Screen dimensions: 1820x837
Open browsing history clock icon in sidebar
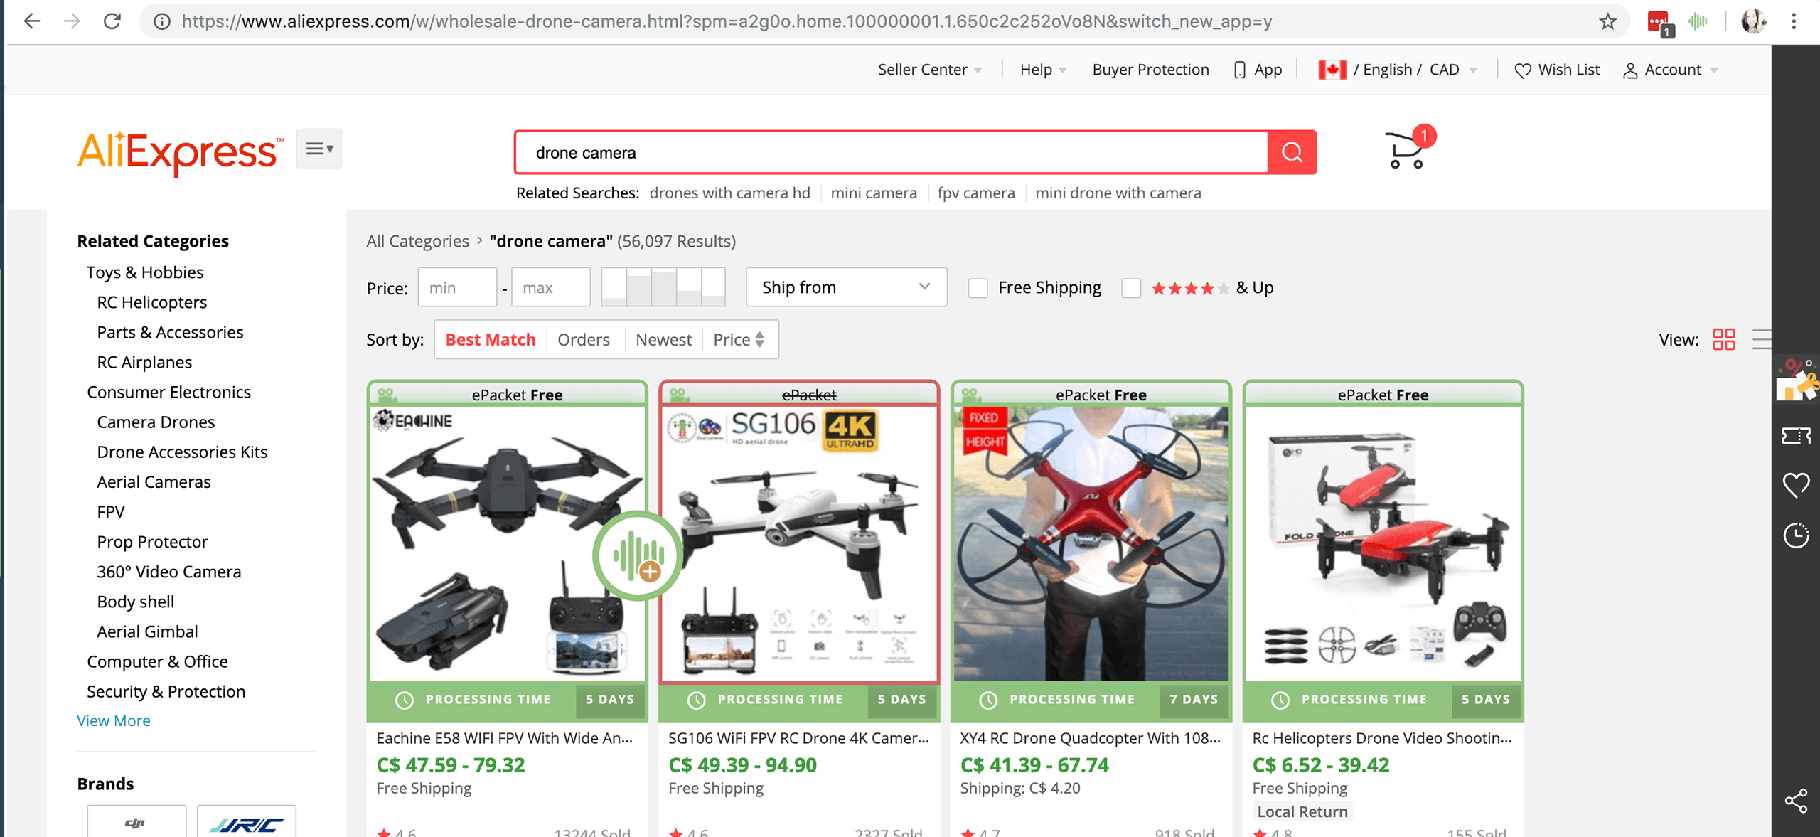point(1796,536)
